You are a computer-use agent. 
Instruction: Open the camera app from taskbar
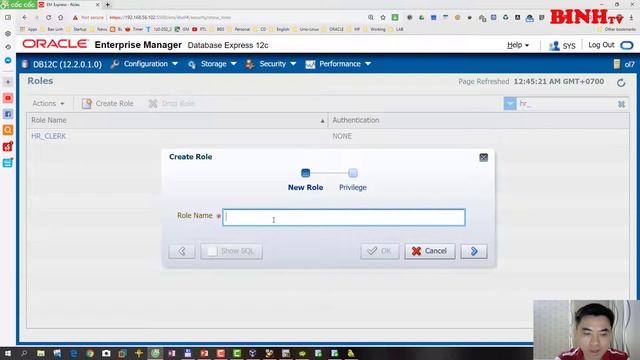106,353
